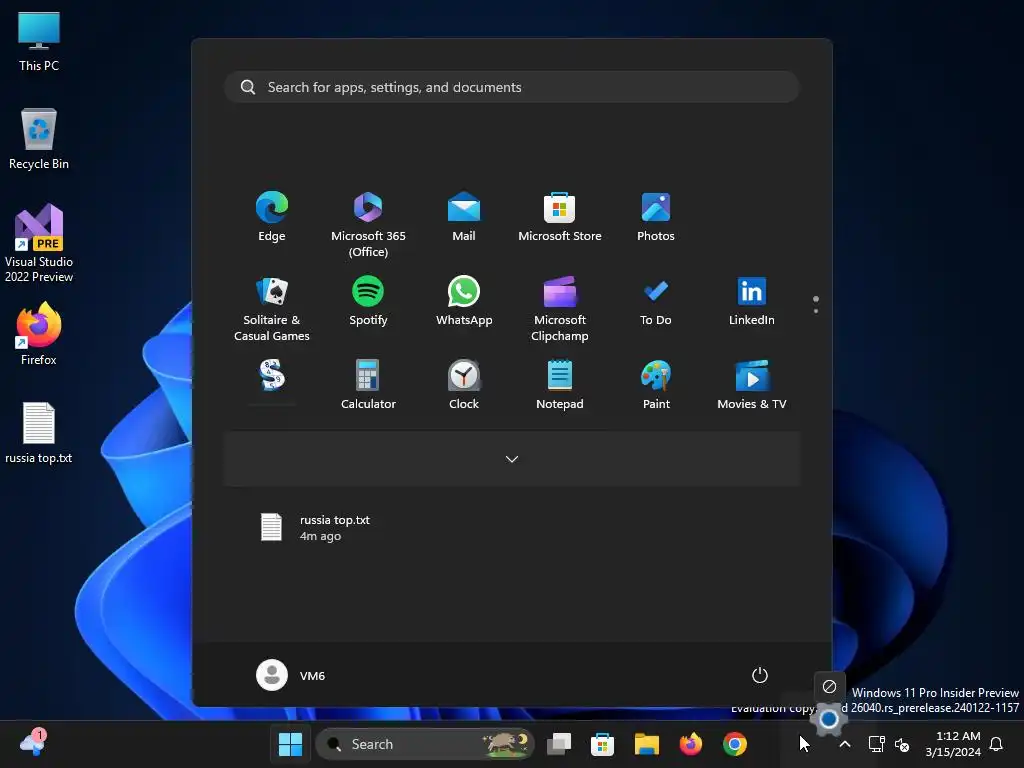
Task: Open weather widget on the taskbar
Action: tap(33, 743)
